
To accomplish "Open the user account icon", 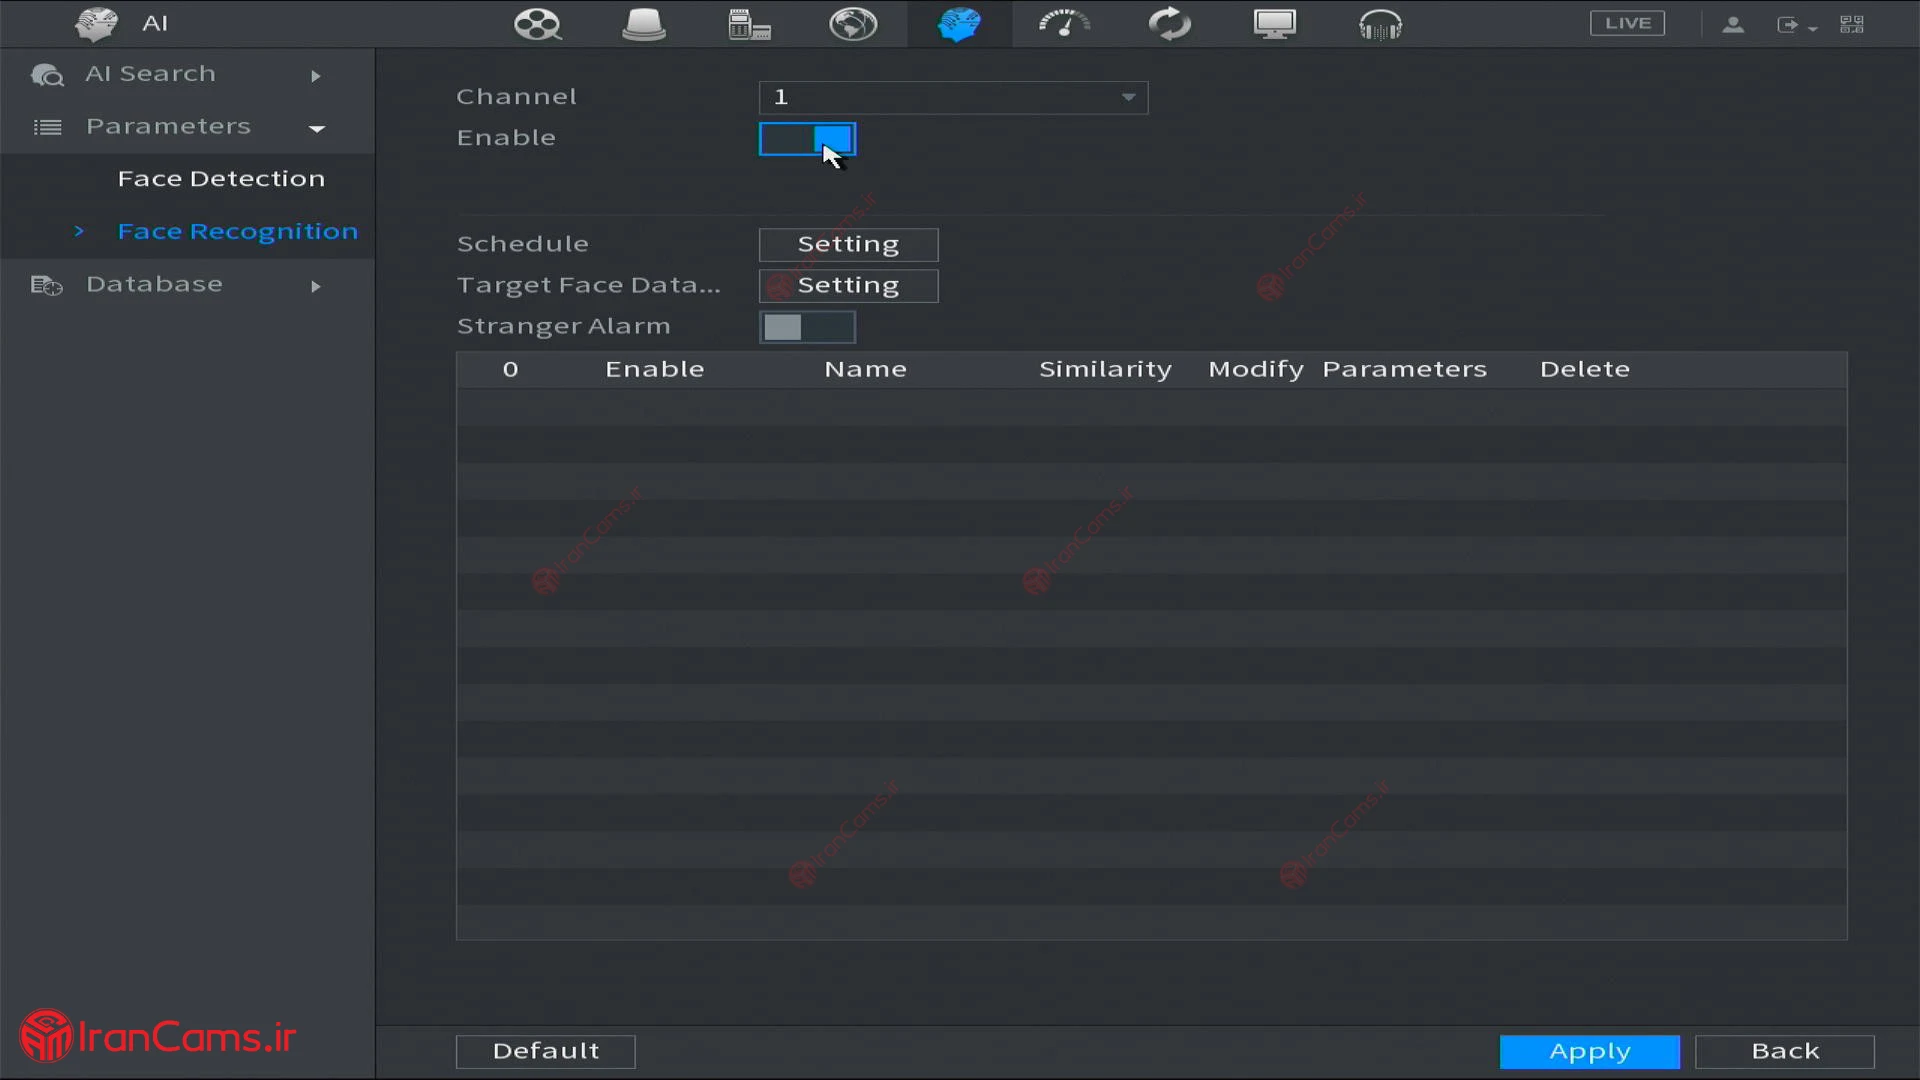I will 1733,24.
